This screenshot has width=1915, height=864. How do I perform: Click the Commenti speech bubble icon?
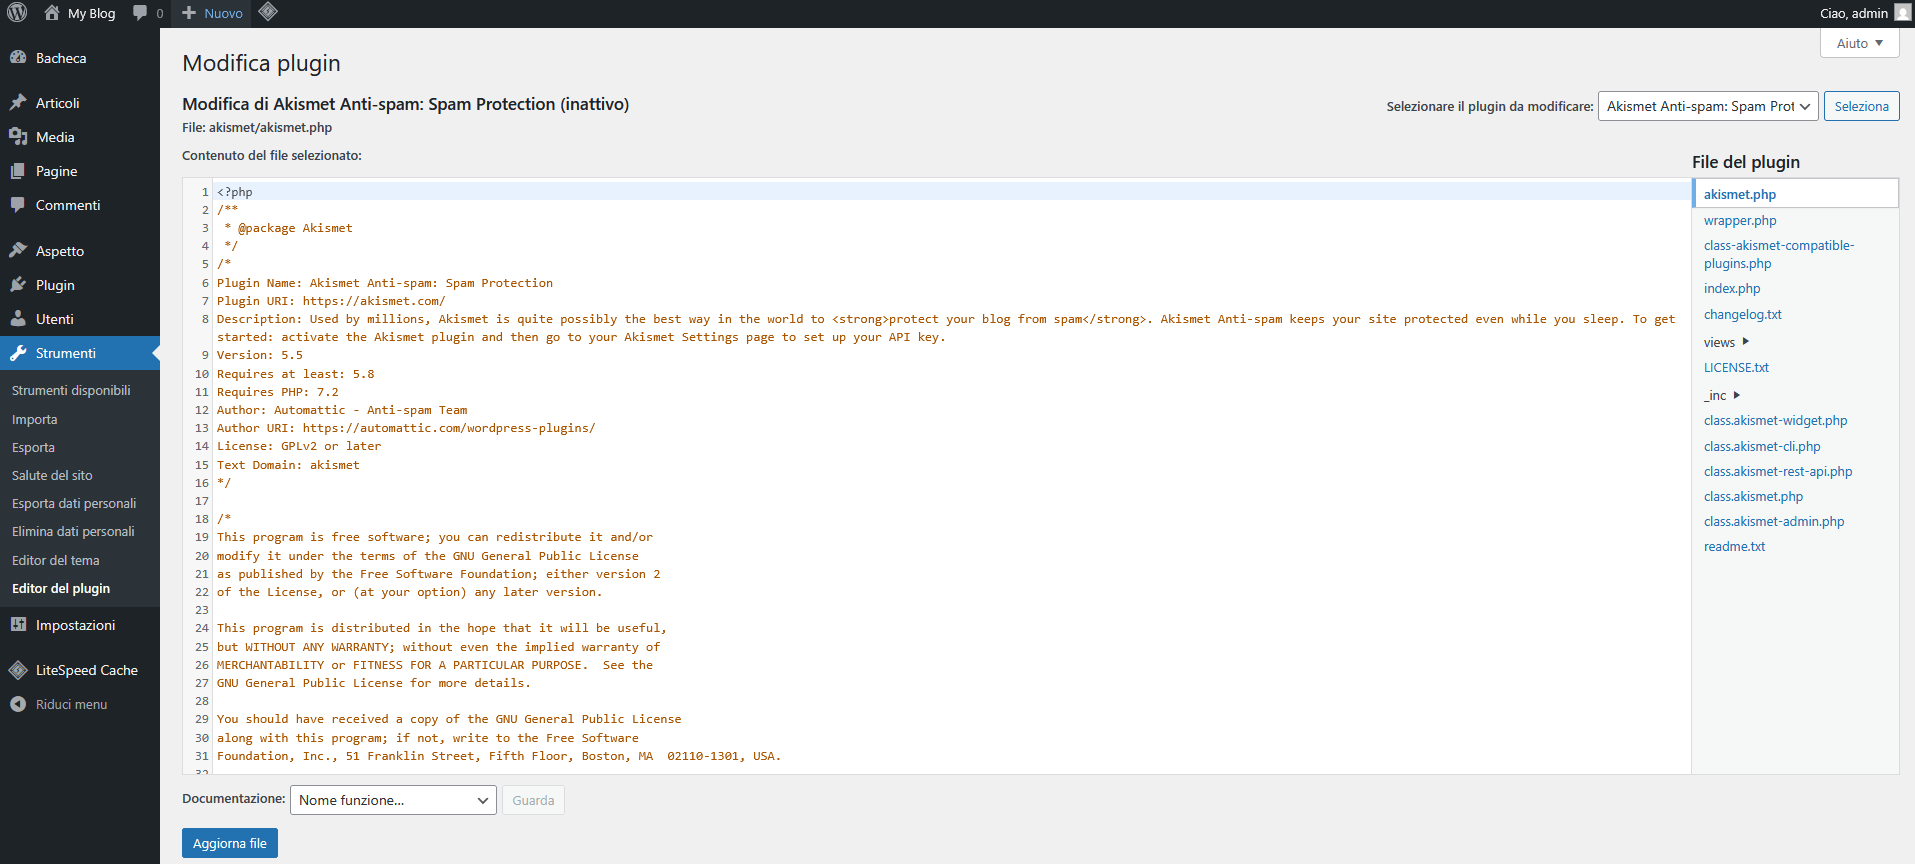[18, 205]
